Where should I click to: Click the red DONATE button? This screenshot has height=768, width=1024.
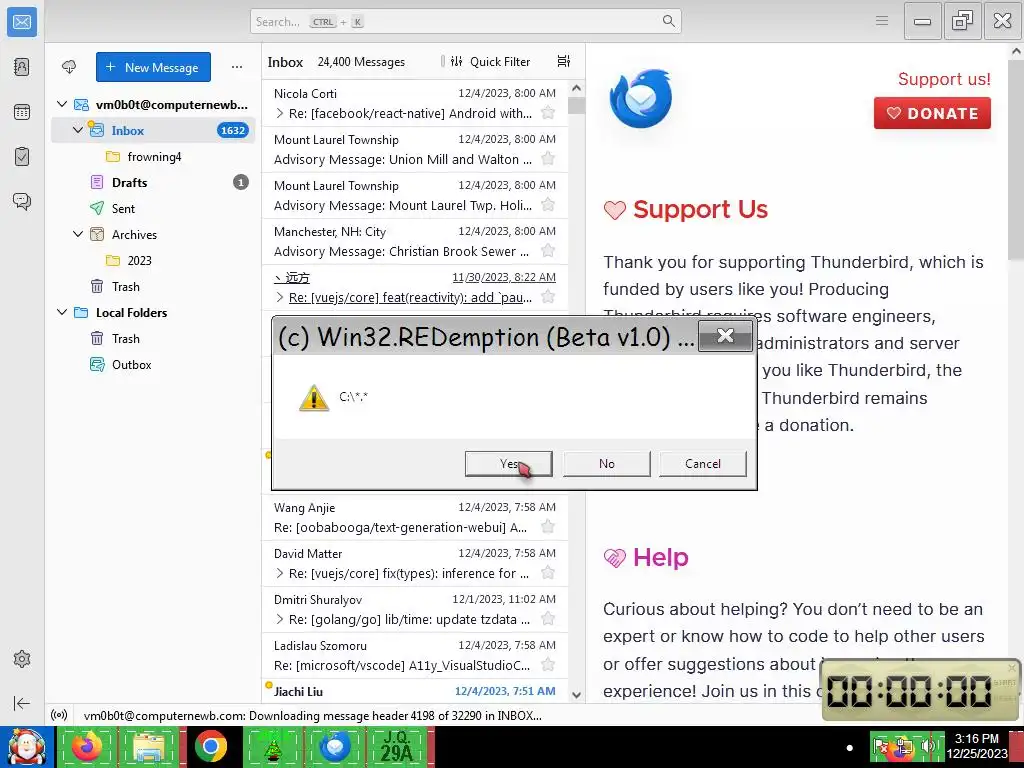click(x=932, y=113)
